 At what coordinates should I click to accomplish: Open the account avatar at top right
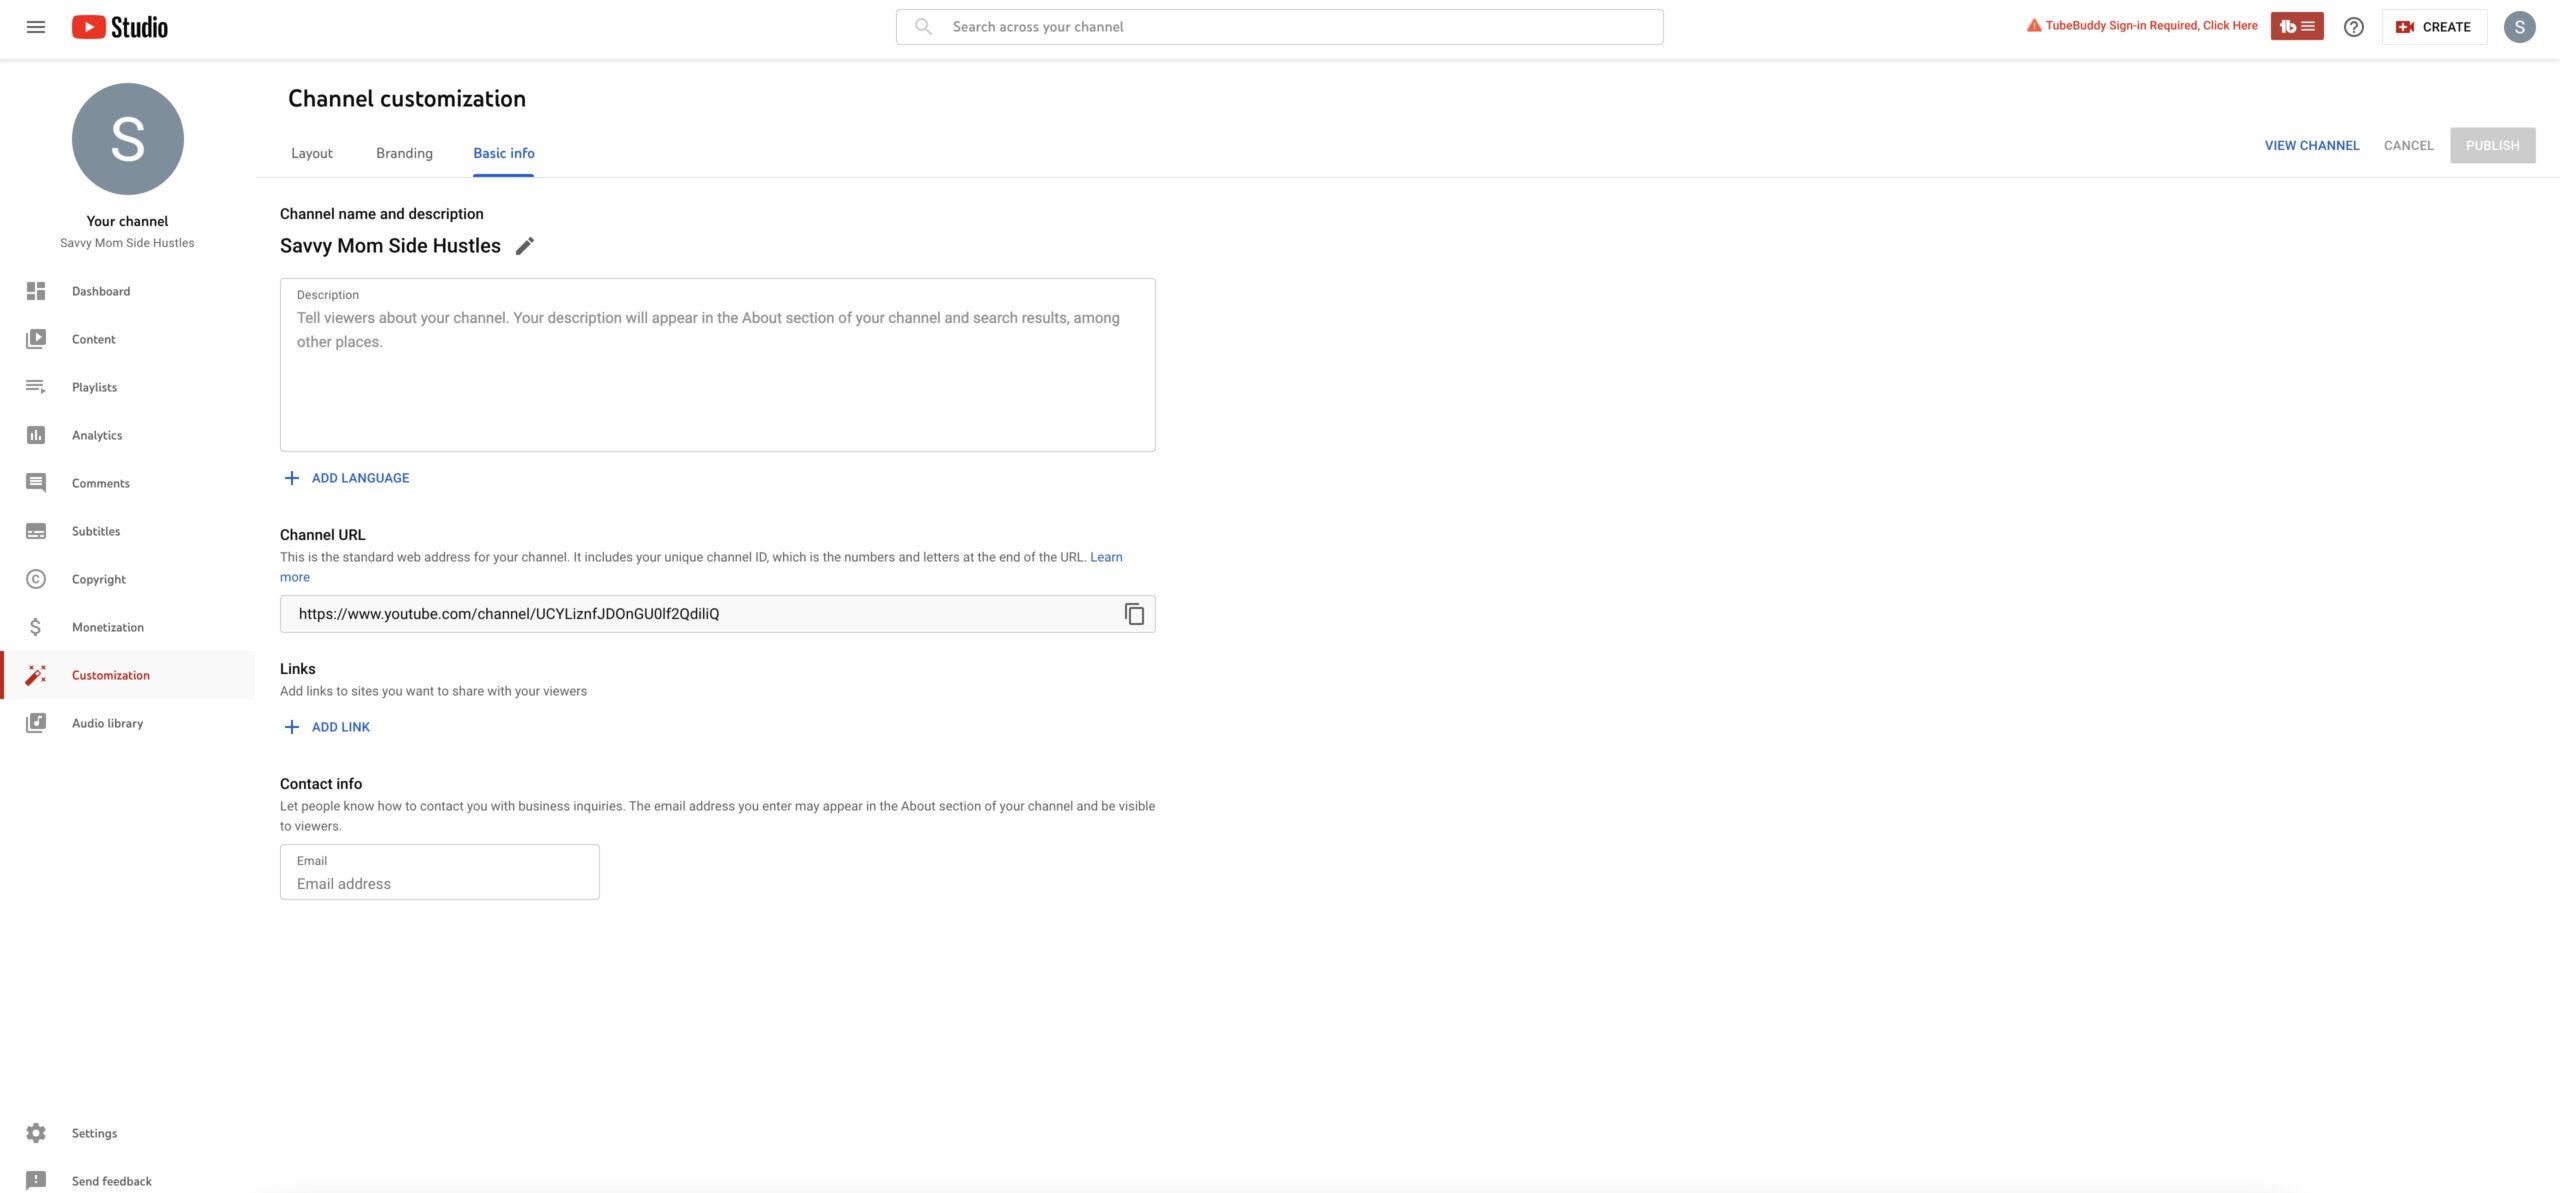2520,27
